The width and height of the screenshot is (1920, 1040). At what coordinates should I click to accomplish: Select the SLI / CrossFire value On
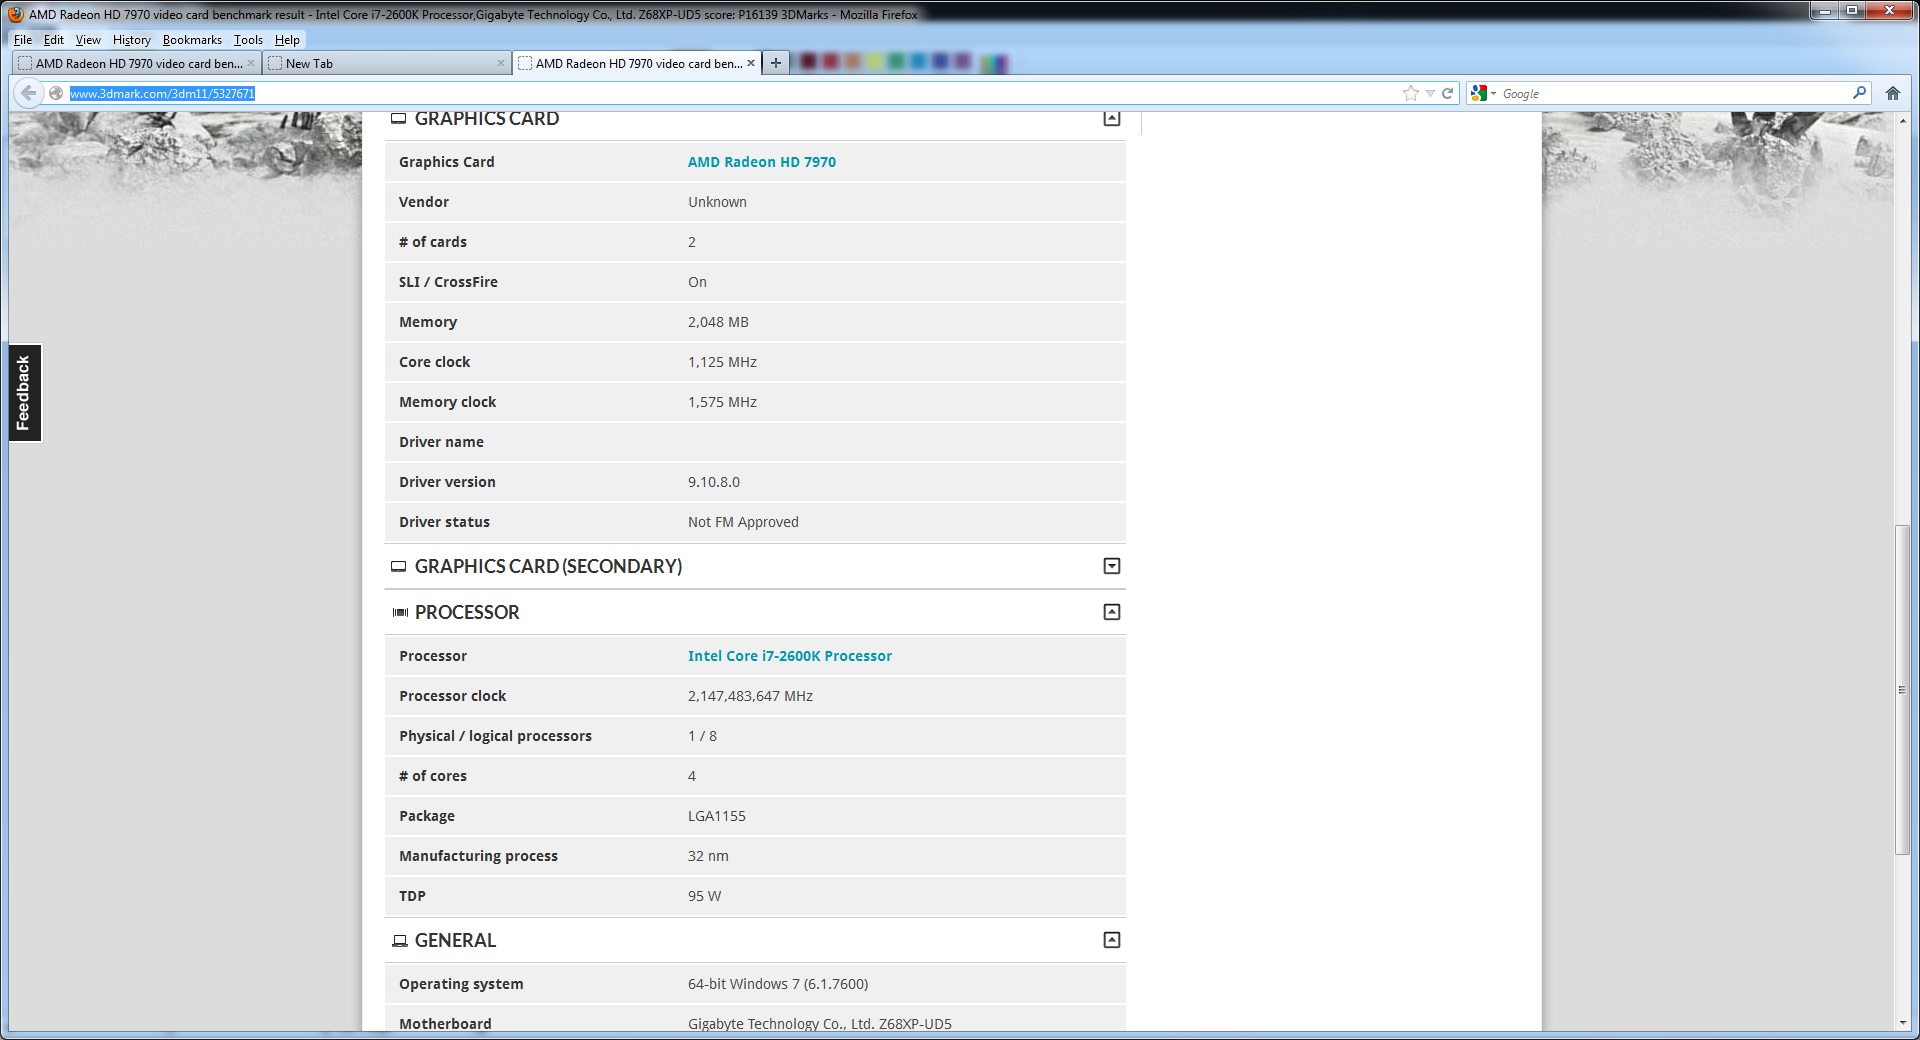pyautogui.click(x=697, y=282)
